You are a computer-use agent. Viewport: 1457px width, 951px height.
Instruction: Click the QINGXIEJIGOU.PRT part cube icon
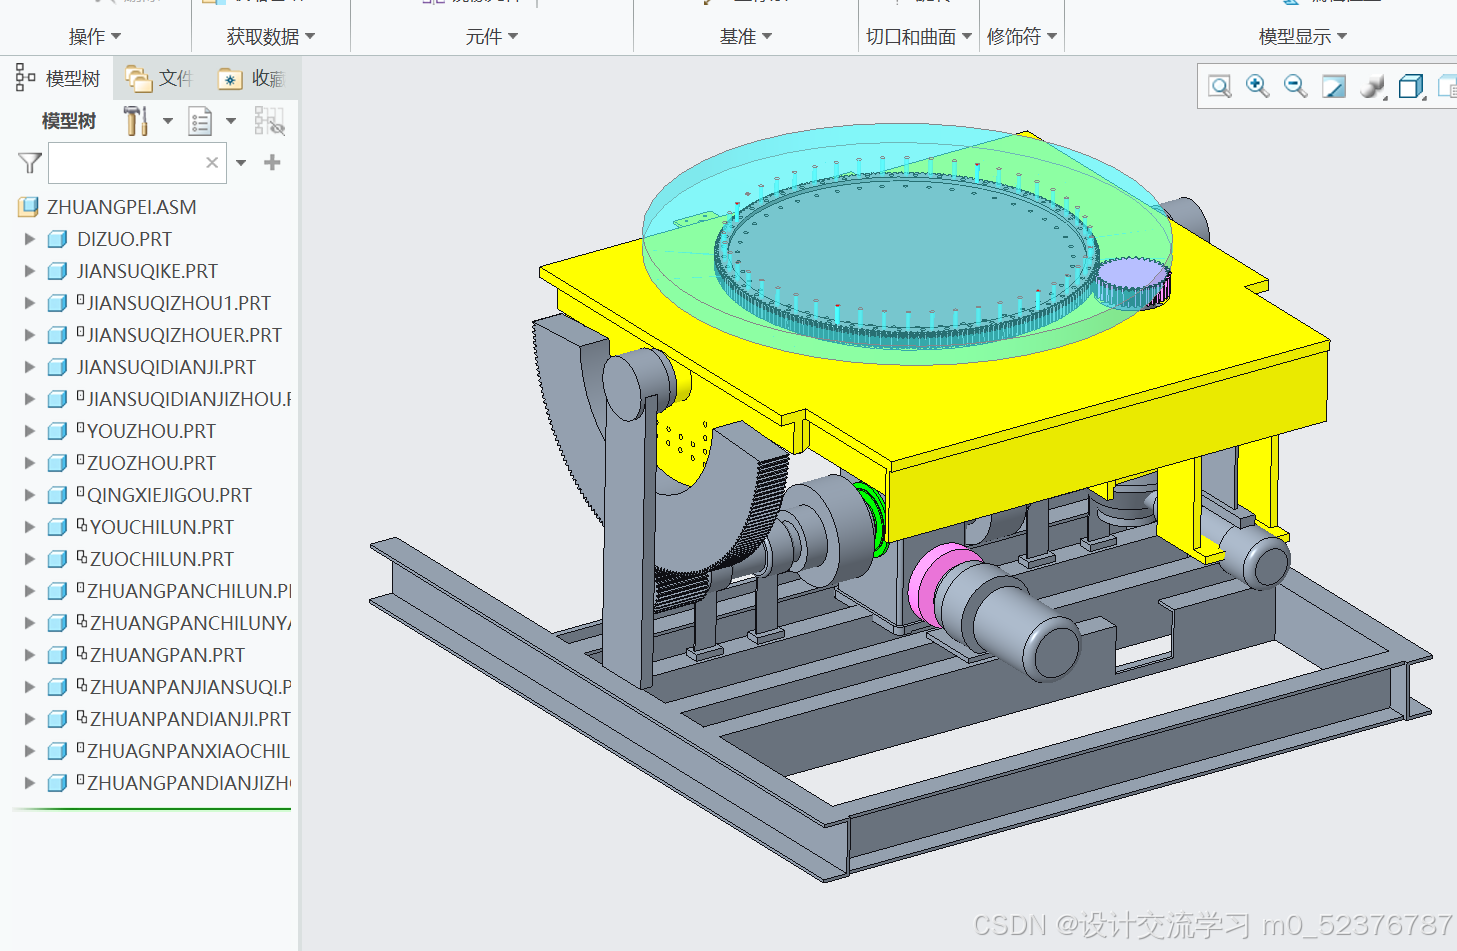58,495
